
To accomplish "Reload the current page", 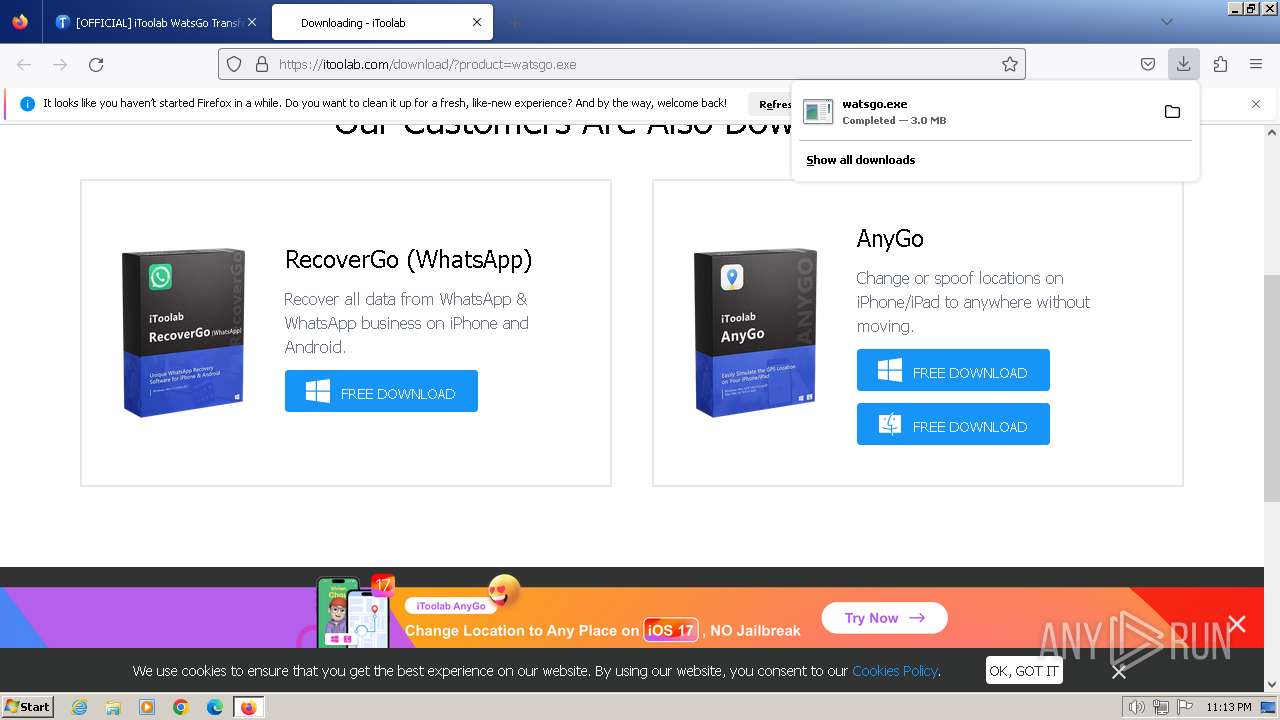I will tap(96, 64).
